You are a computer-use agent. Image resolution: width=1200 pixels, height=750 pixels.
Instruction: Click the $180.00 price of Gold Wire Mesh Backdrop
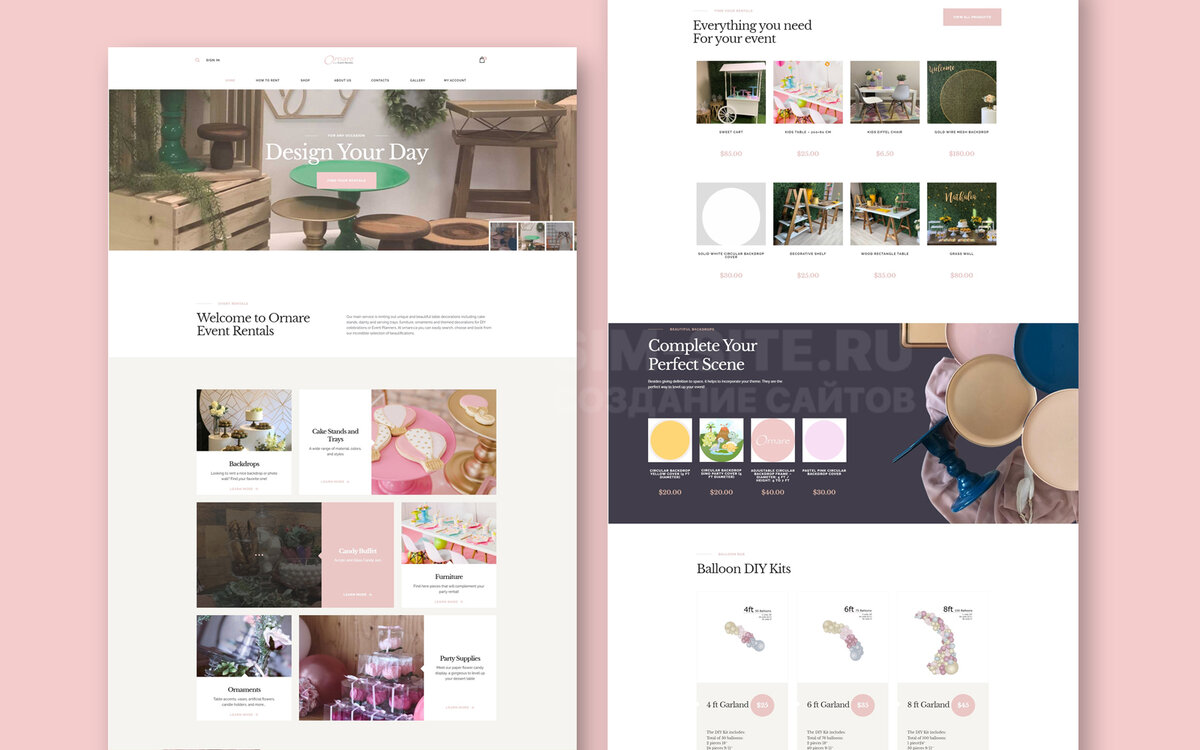(x=961, y=153)
